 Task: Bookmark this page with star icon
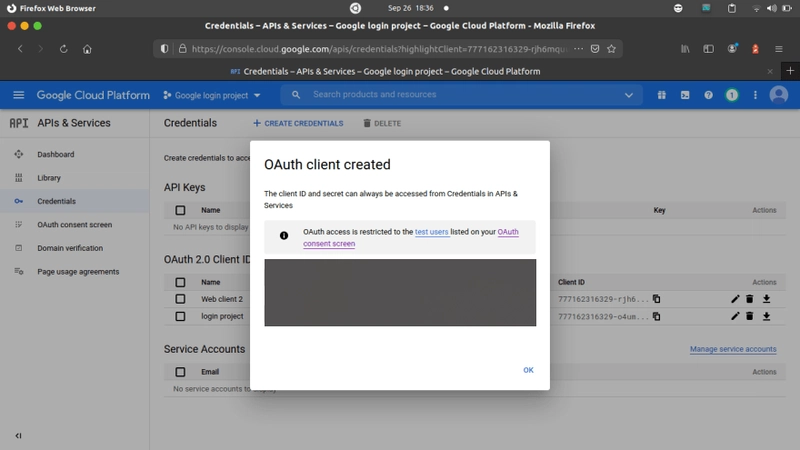611,49
